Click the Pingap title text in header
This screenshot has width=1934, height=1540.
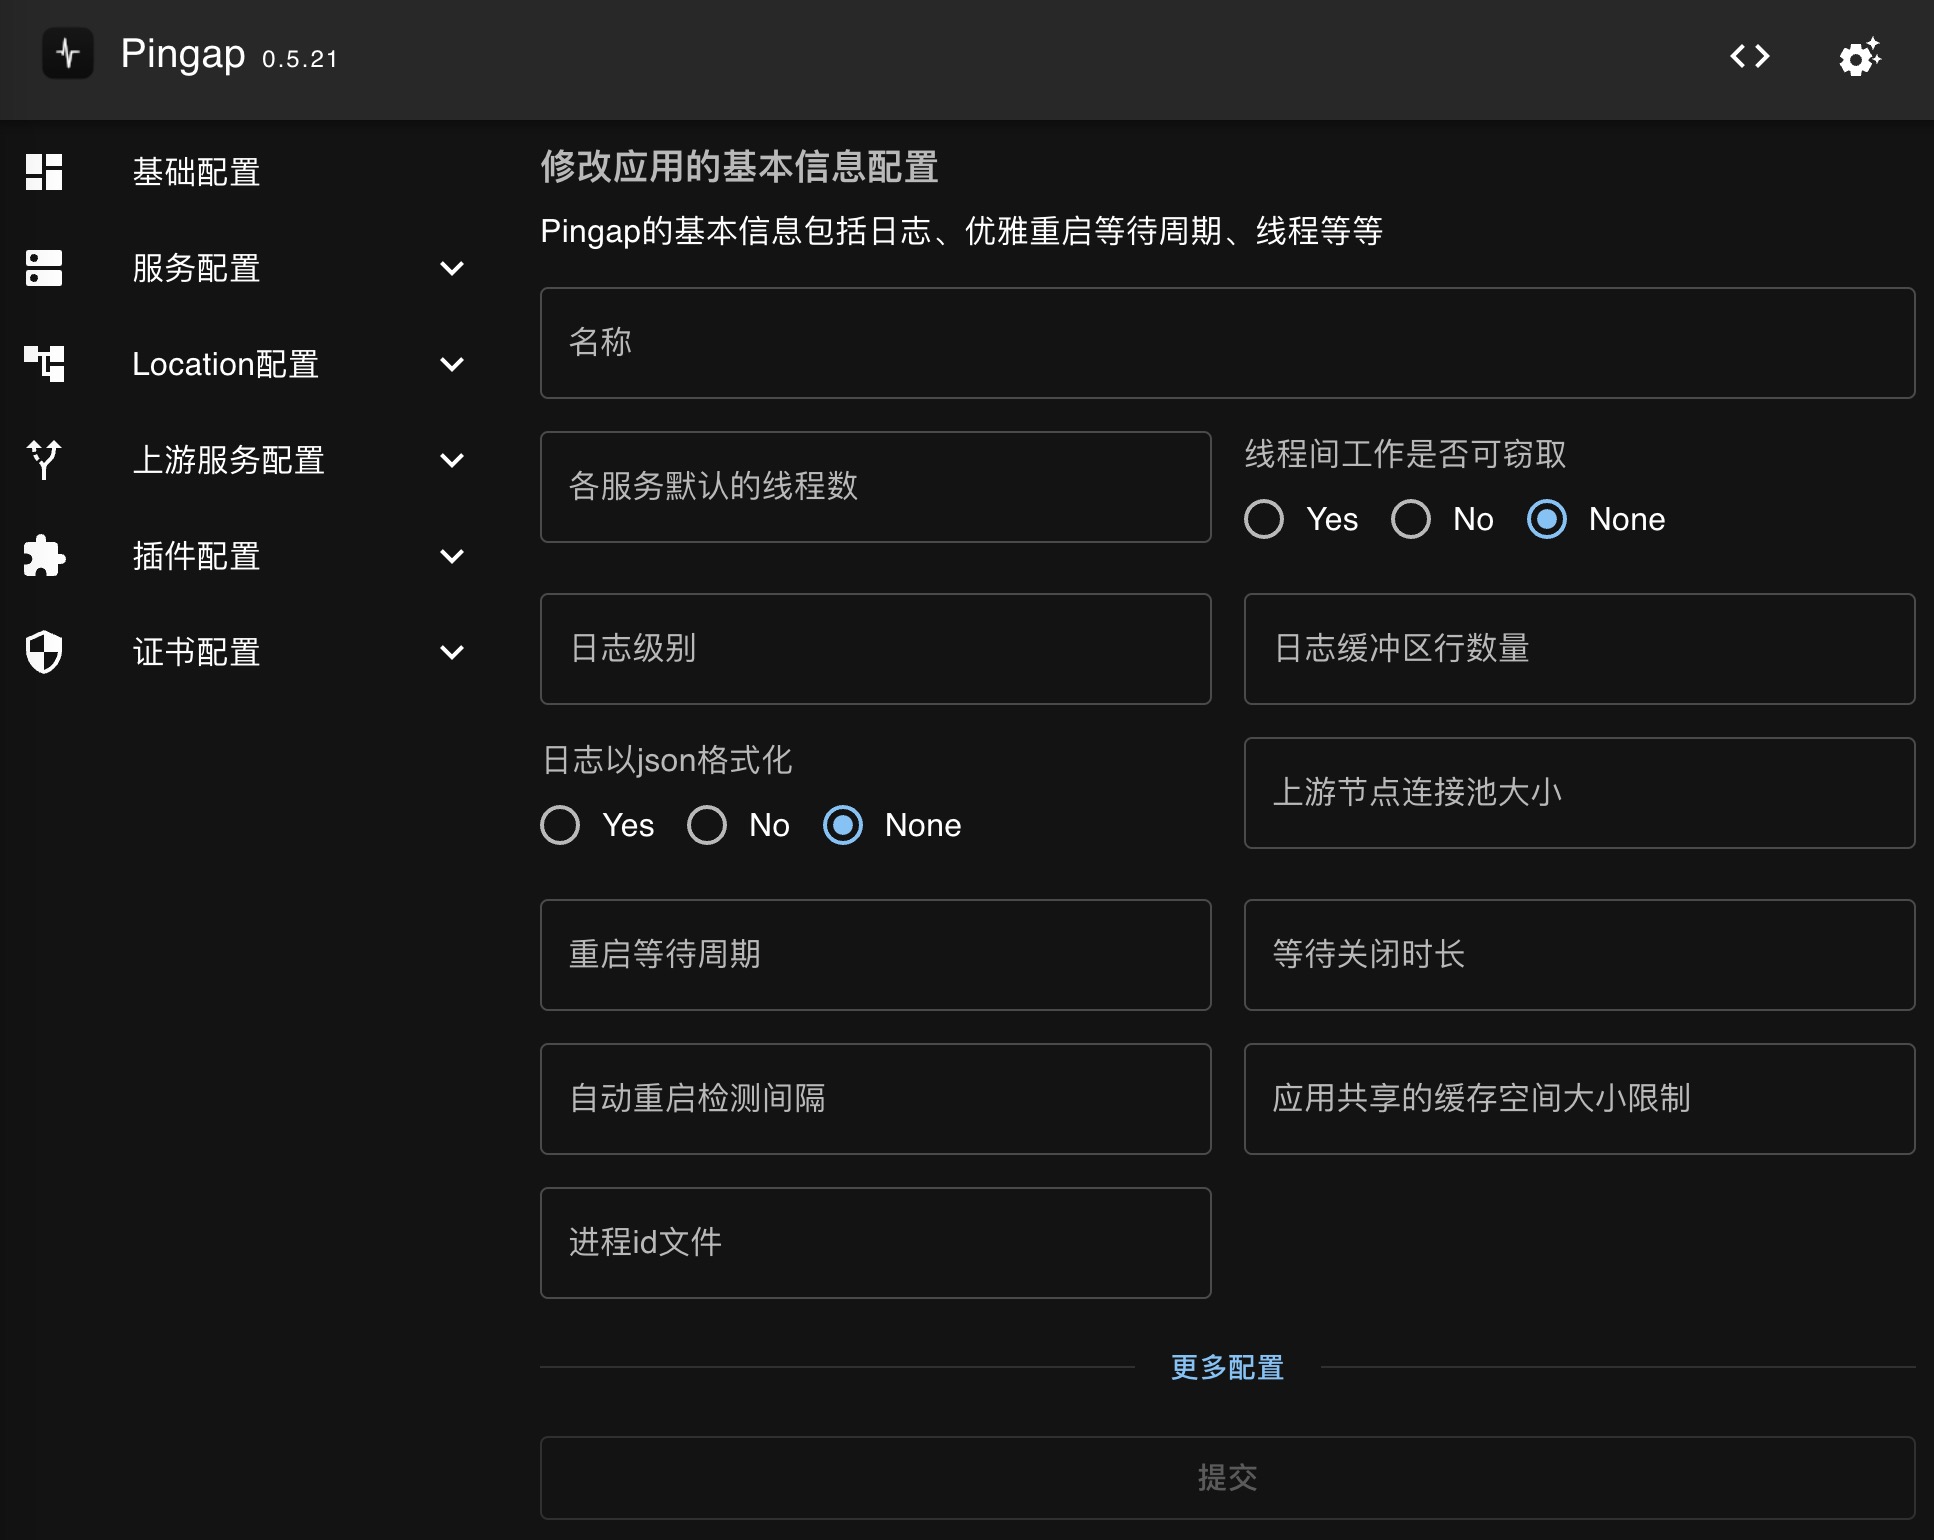183,54
